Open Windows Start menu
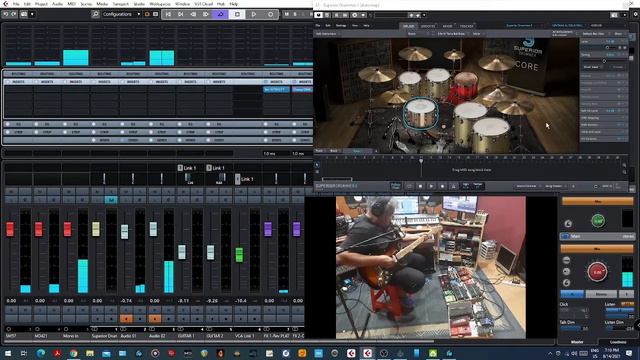 pyautogui.click(x=8, y=353)
